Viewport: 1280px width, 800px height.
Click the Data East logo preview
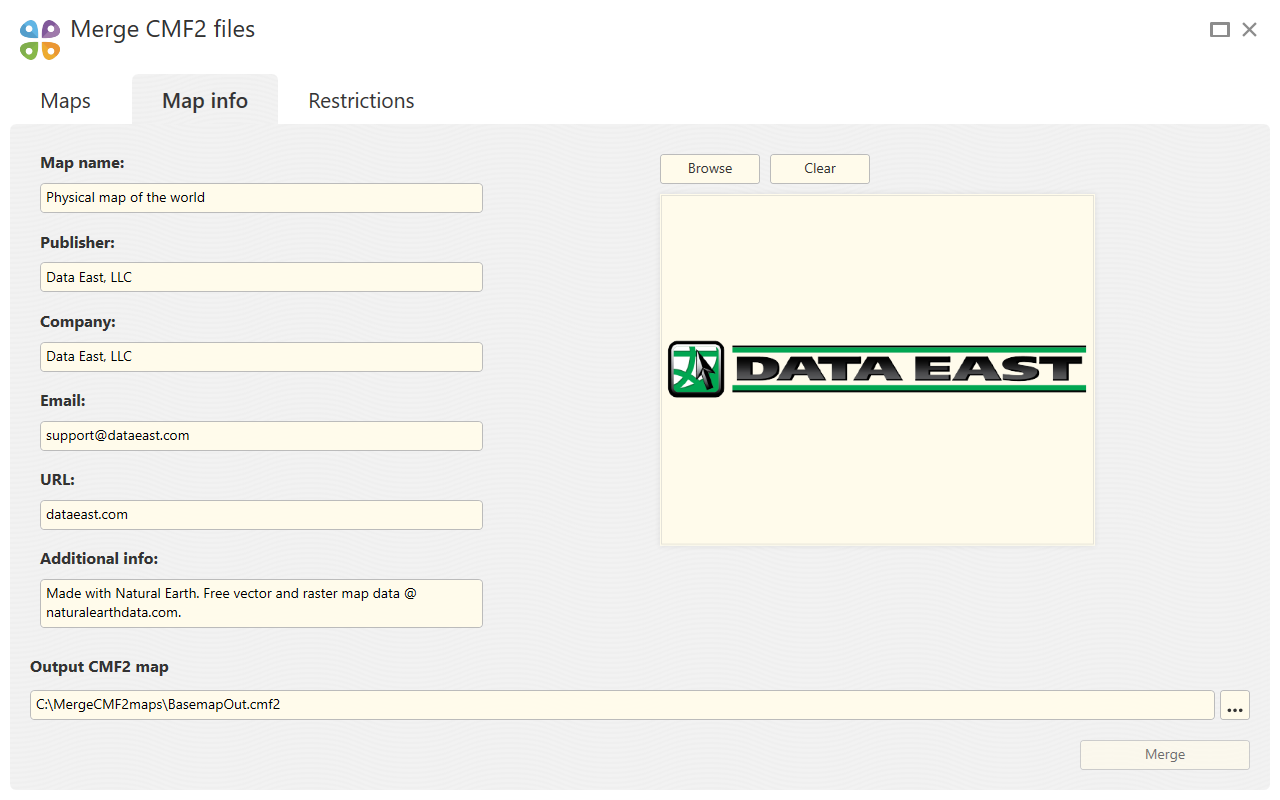[x=877, y=370]
